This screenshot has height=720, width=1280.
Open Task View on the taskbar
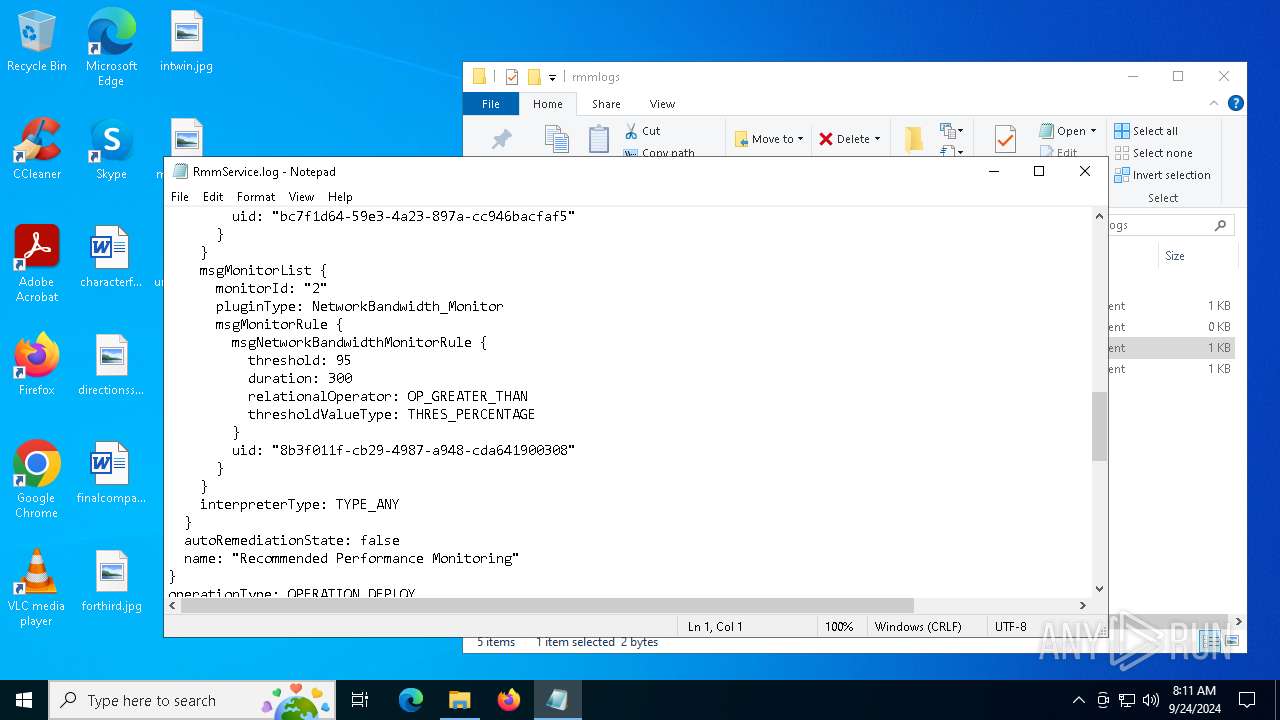(x=360, y=700)
